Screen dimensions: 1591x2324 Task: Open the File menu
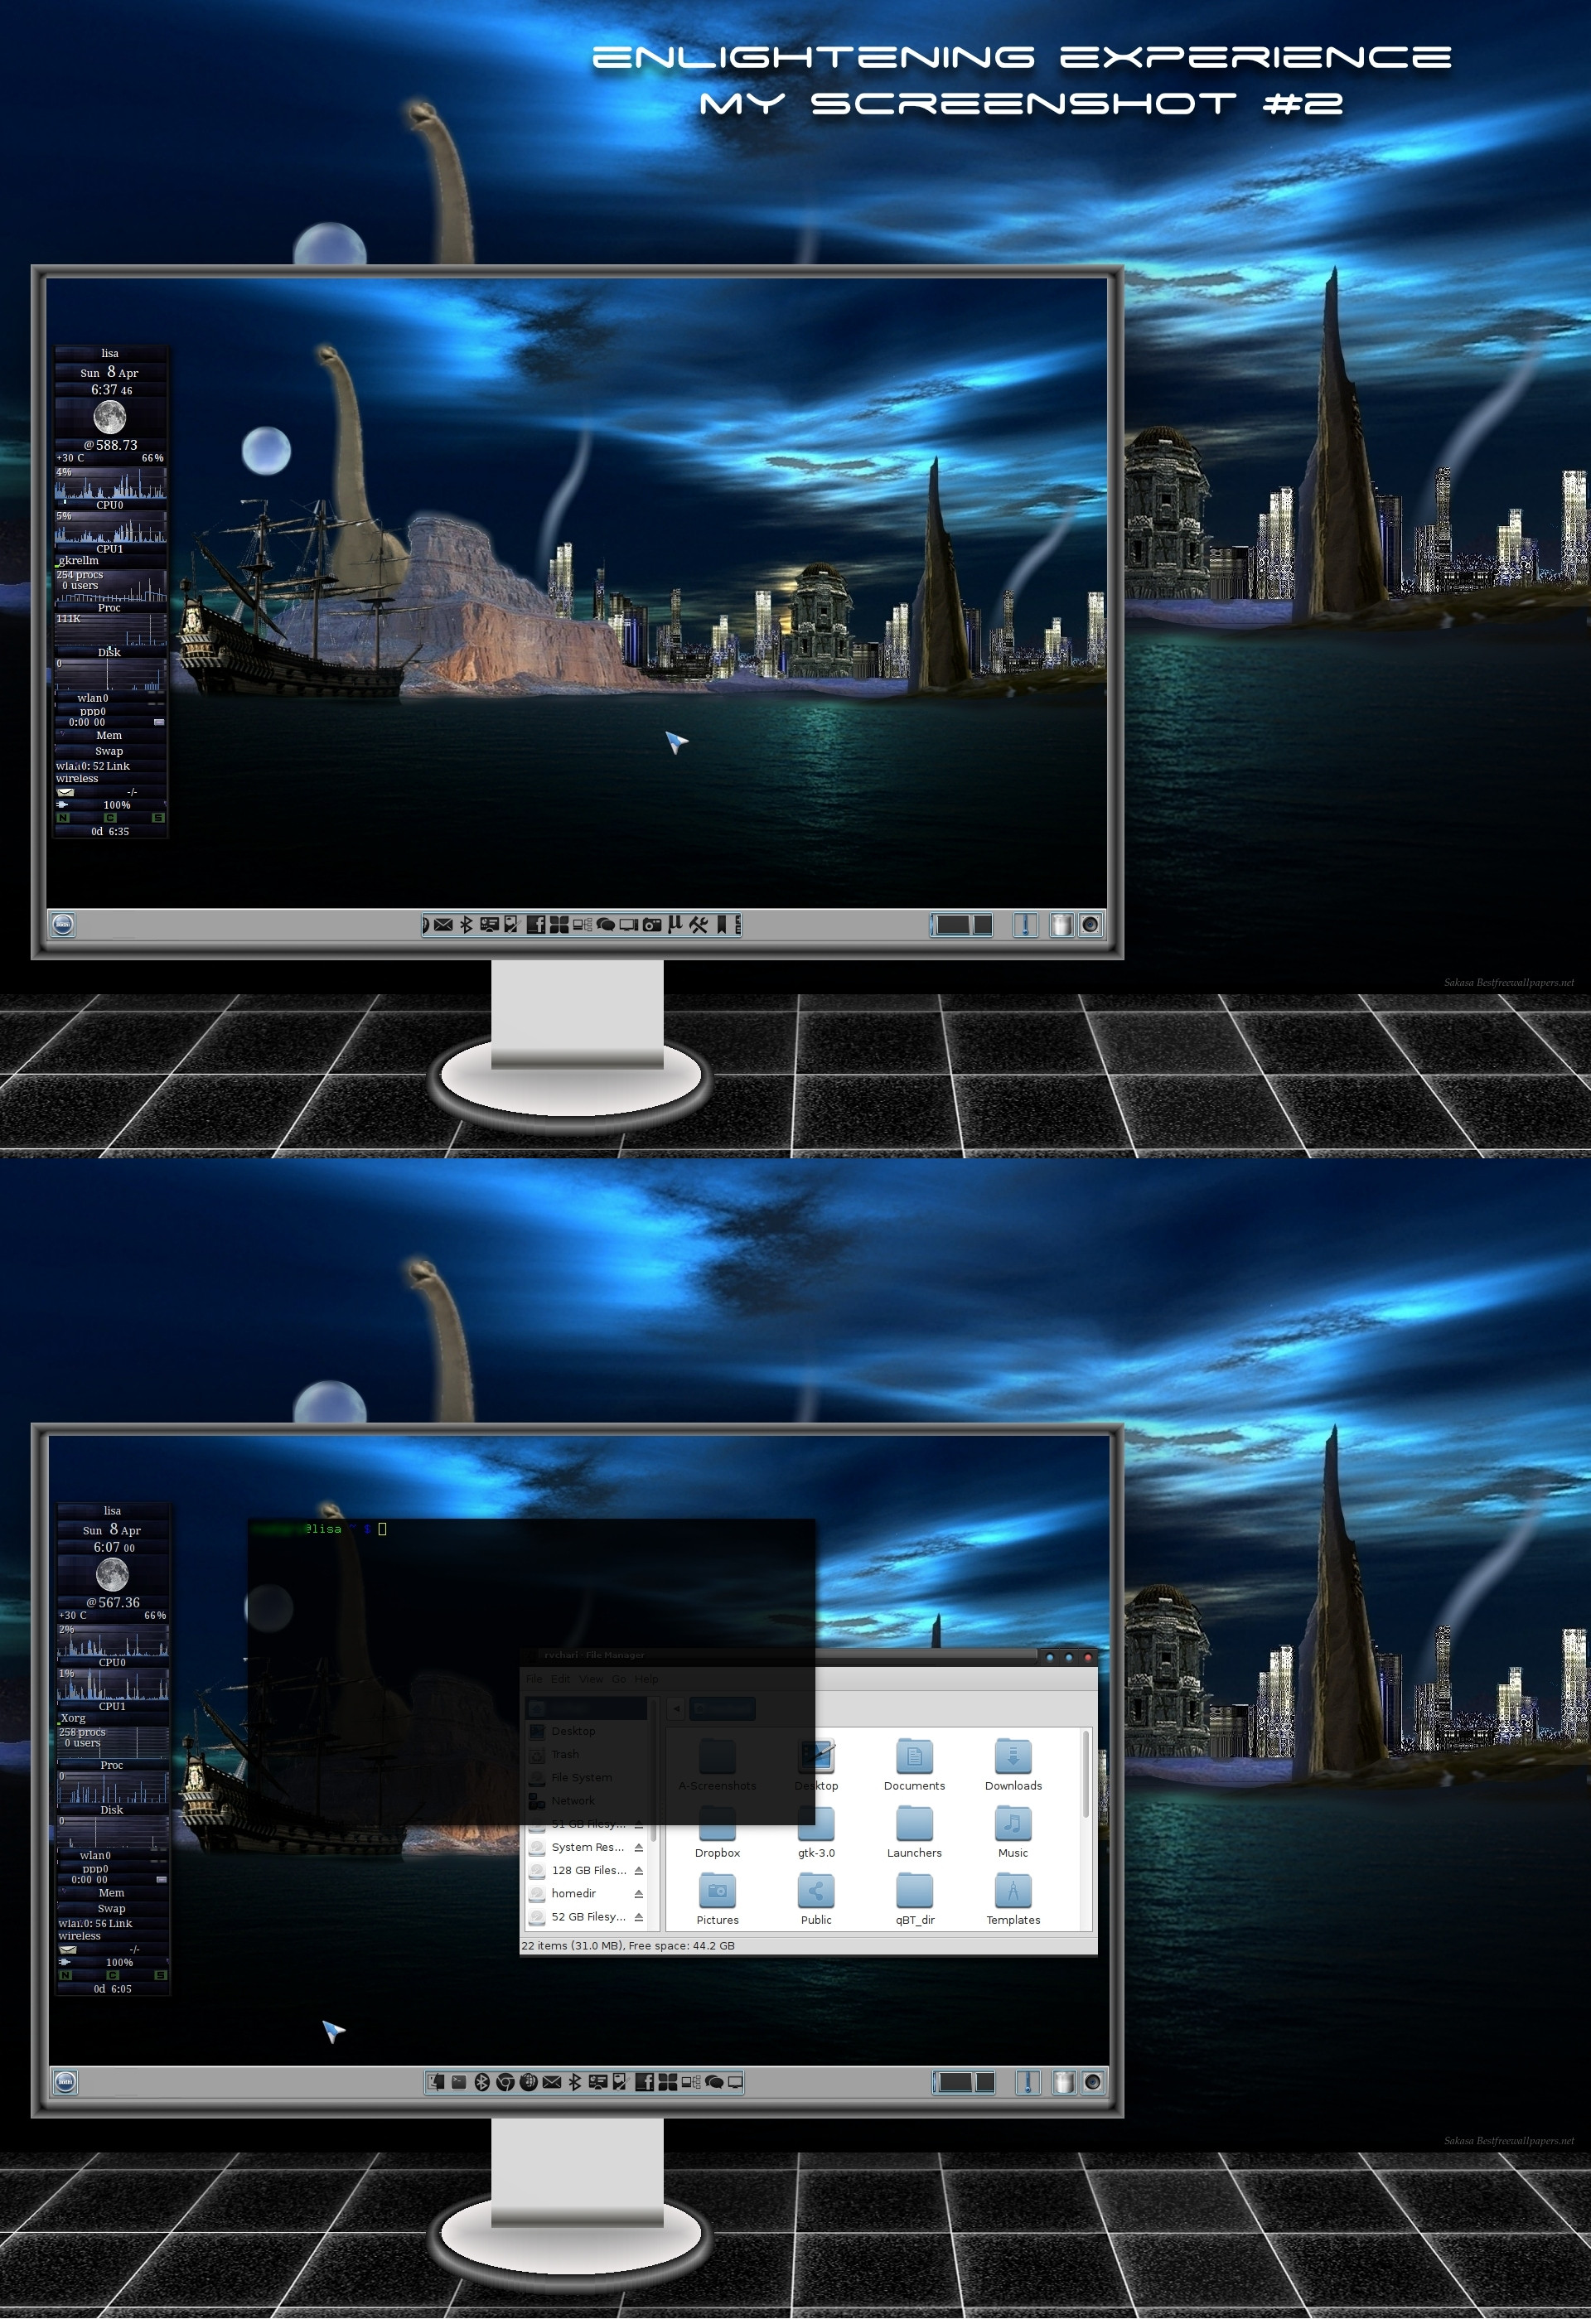coord(534,1679)
